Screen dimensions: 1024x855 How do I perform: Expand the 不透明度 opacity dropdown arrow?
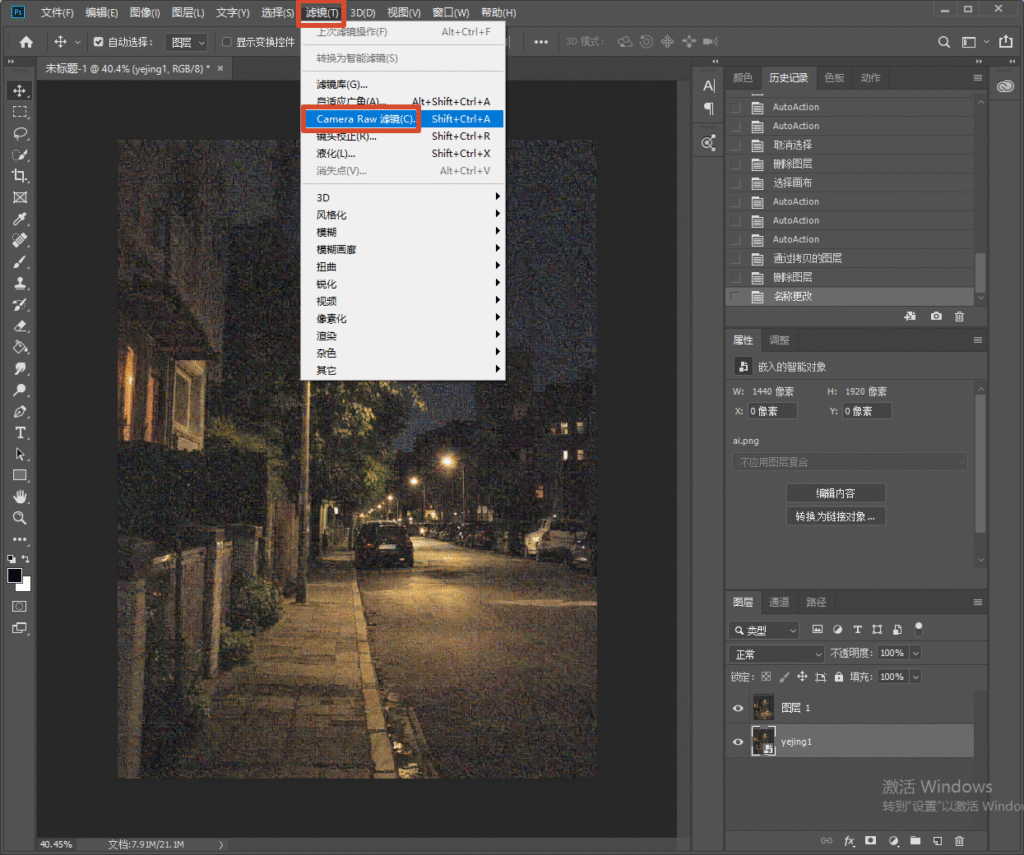[x=916, y=653]
